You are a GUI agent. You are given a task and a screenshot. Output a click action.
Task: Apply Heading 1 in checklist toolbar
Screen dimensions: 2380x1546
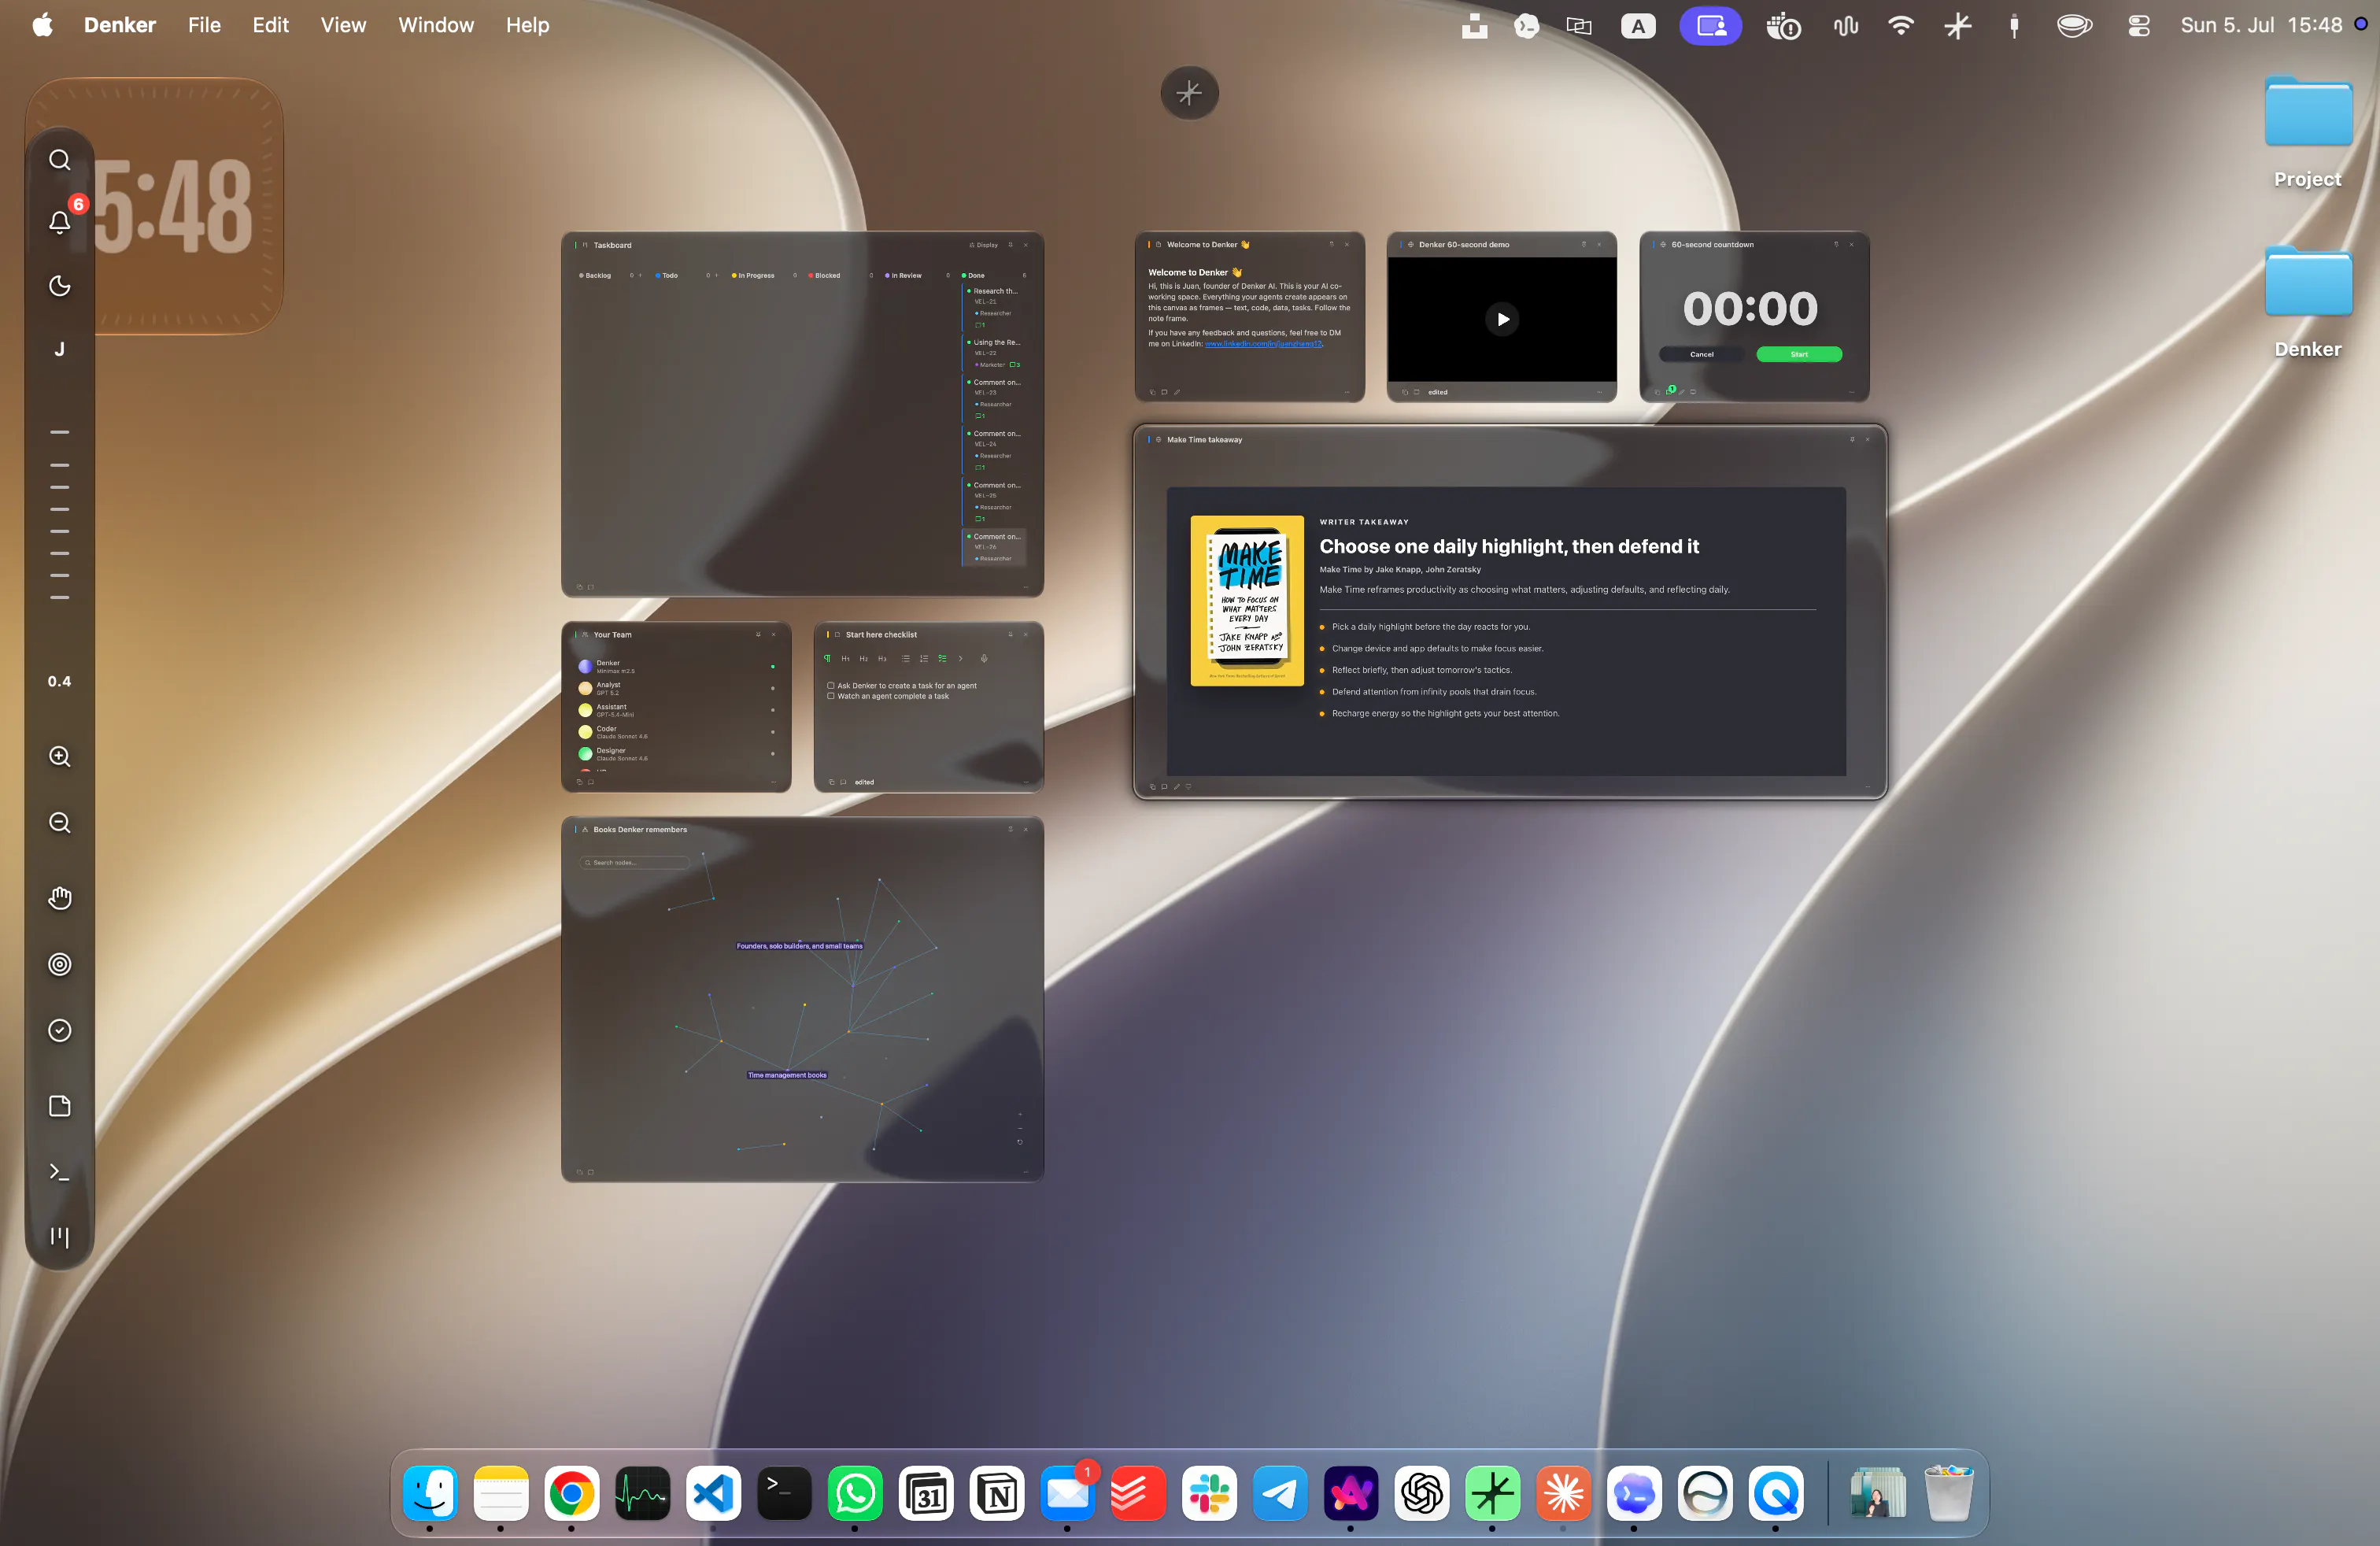coord(845,658)
